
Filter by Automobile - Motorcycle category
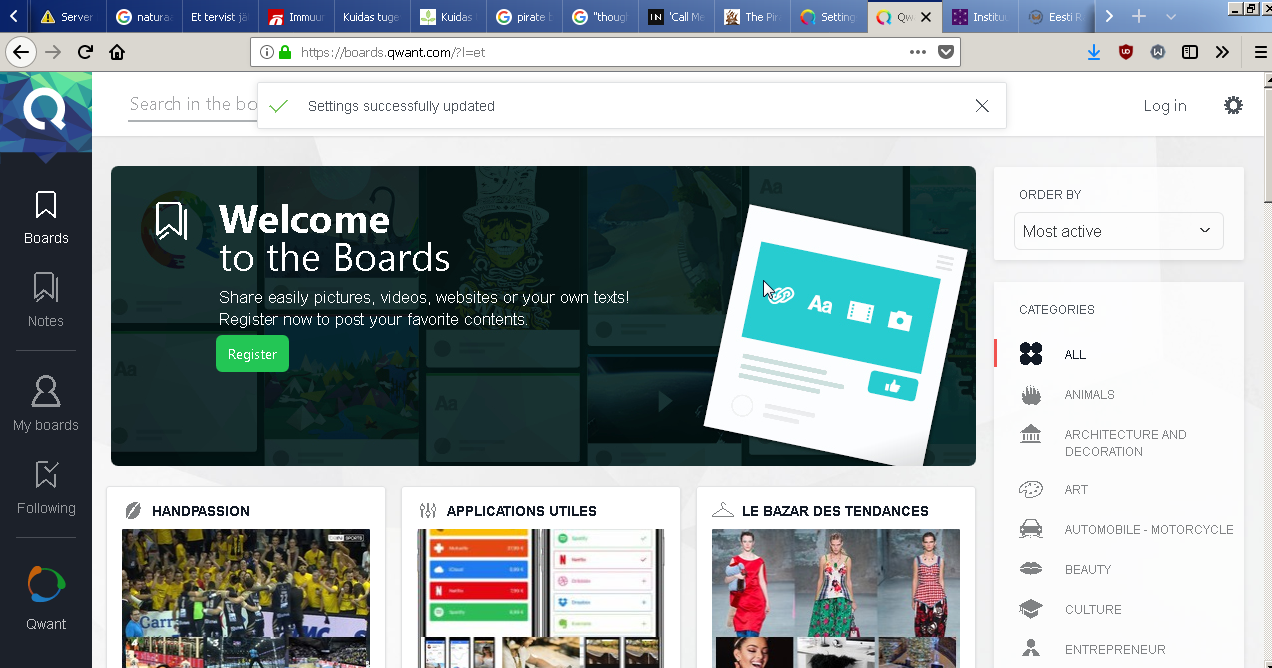click(1148, 530)
